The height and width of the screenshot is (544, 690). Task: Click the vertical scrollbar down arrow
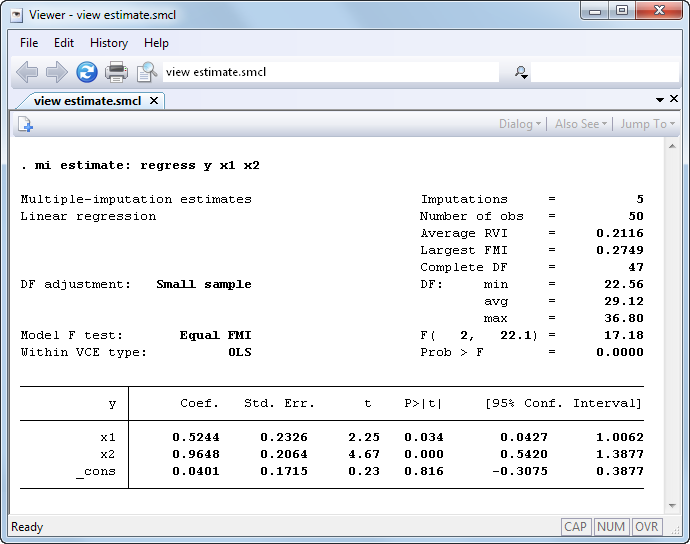tap(673, 507)
